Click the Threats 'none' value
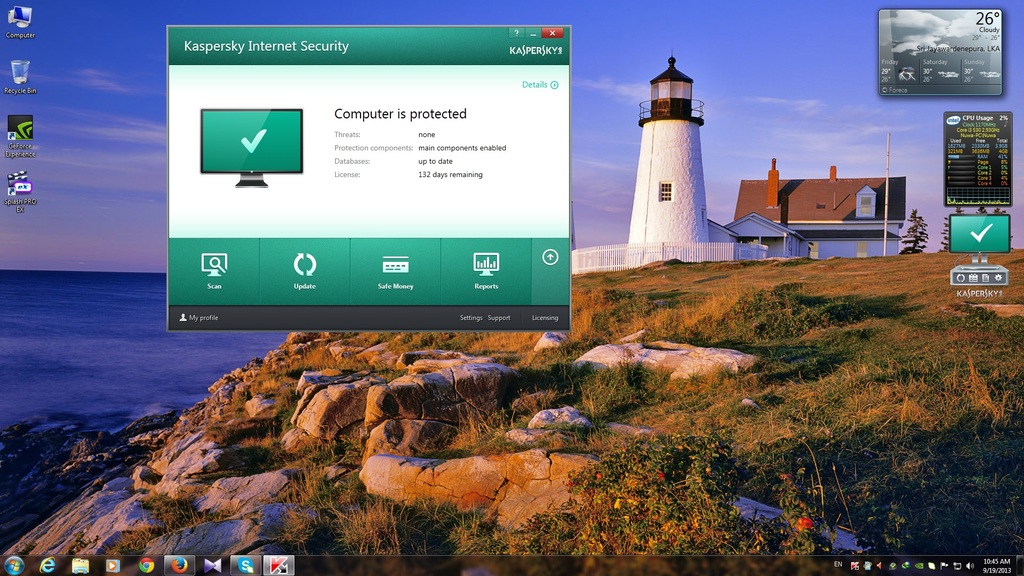 tap(426, 135)
